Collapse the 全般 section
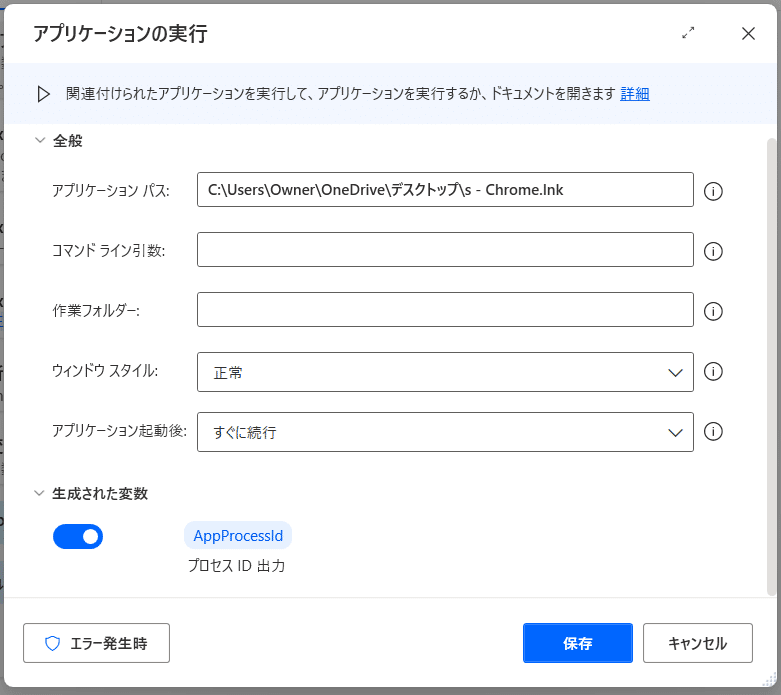 click(40, 140)
